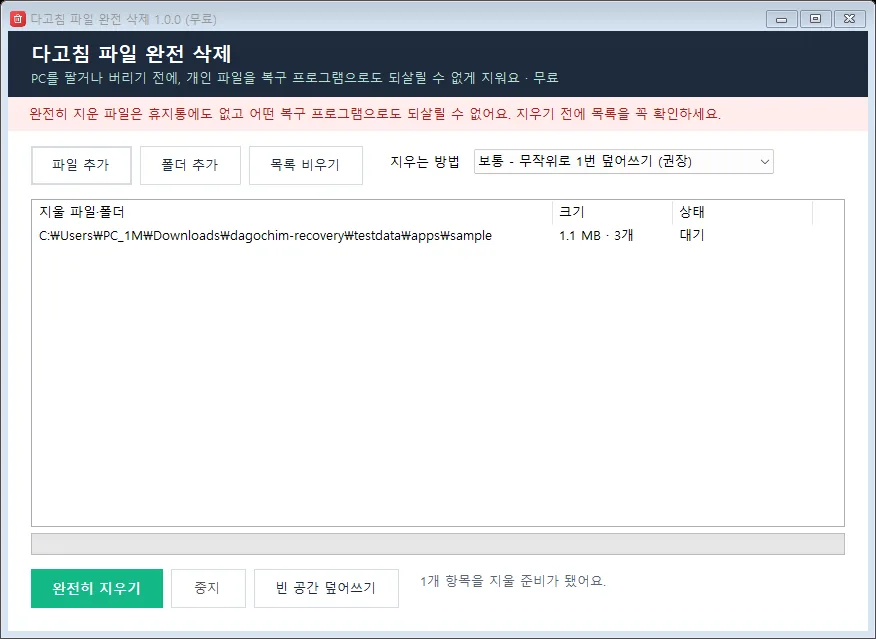Click the 대기 status cell
The image size is (876, 639).
(692, 235)
